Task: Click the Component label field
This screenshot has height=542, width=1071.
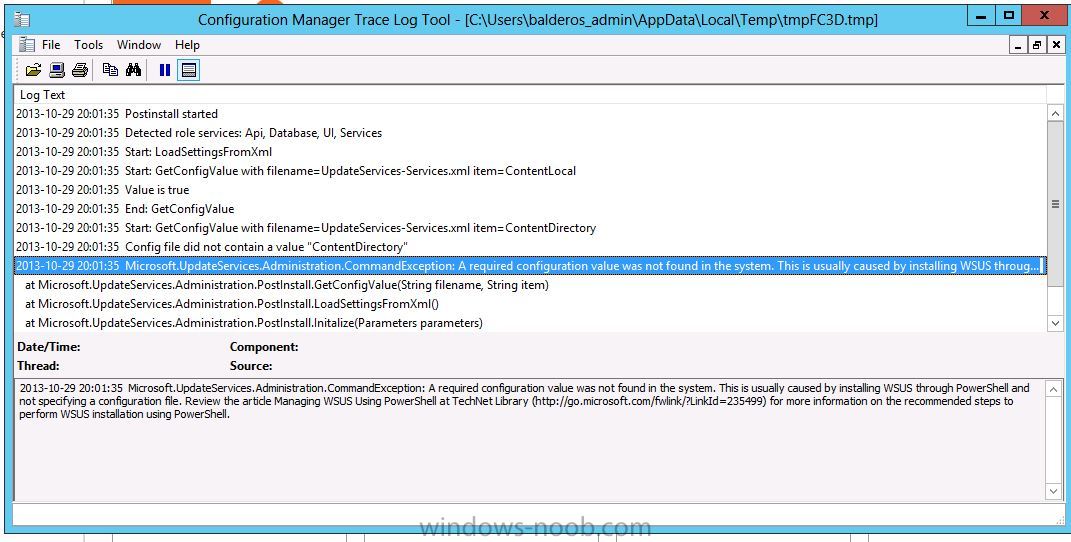Action: tap(264, 347)
